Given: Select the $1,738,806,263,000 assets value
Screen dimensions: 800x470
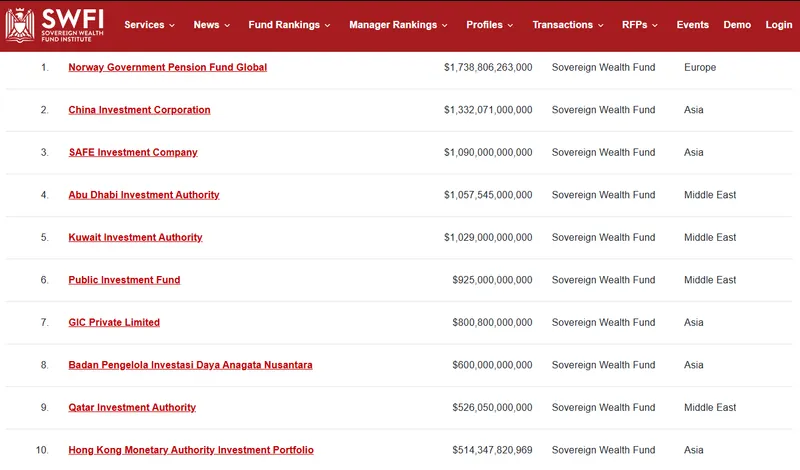Looking at the screenshot, I should (x=488, y=67).
